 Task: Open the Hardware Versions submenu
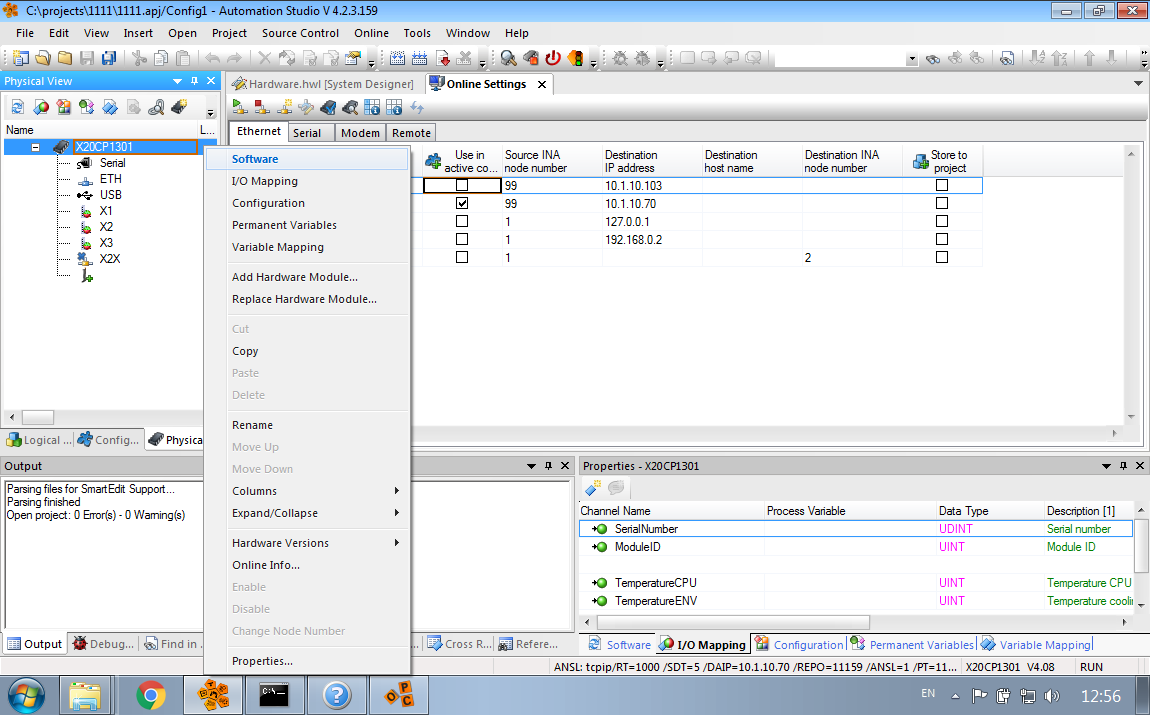click(x=307, y=543)
